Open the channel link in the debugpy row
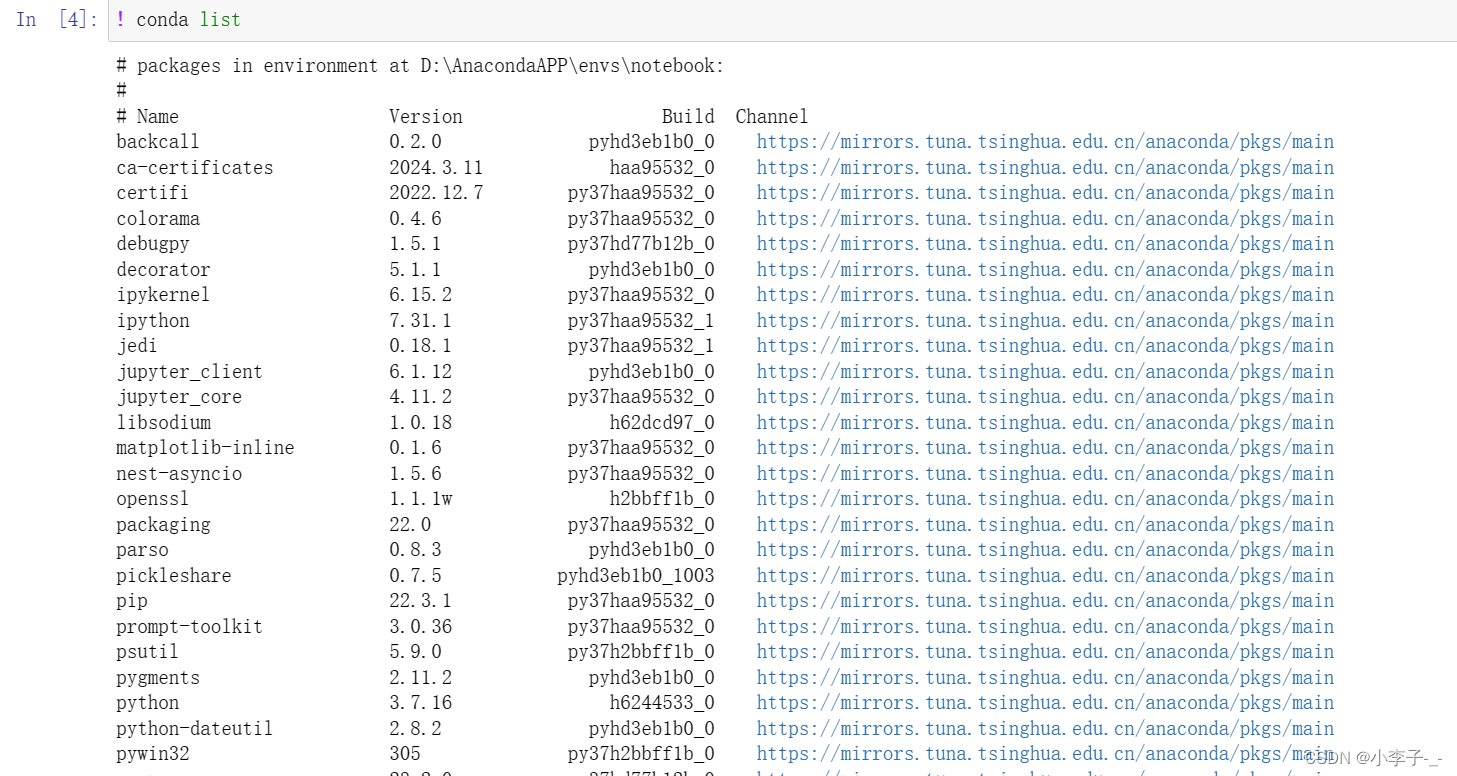This screenshot has height=776, width=1457. [1045, 244]
